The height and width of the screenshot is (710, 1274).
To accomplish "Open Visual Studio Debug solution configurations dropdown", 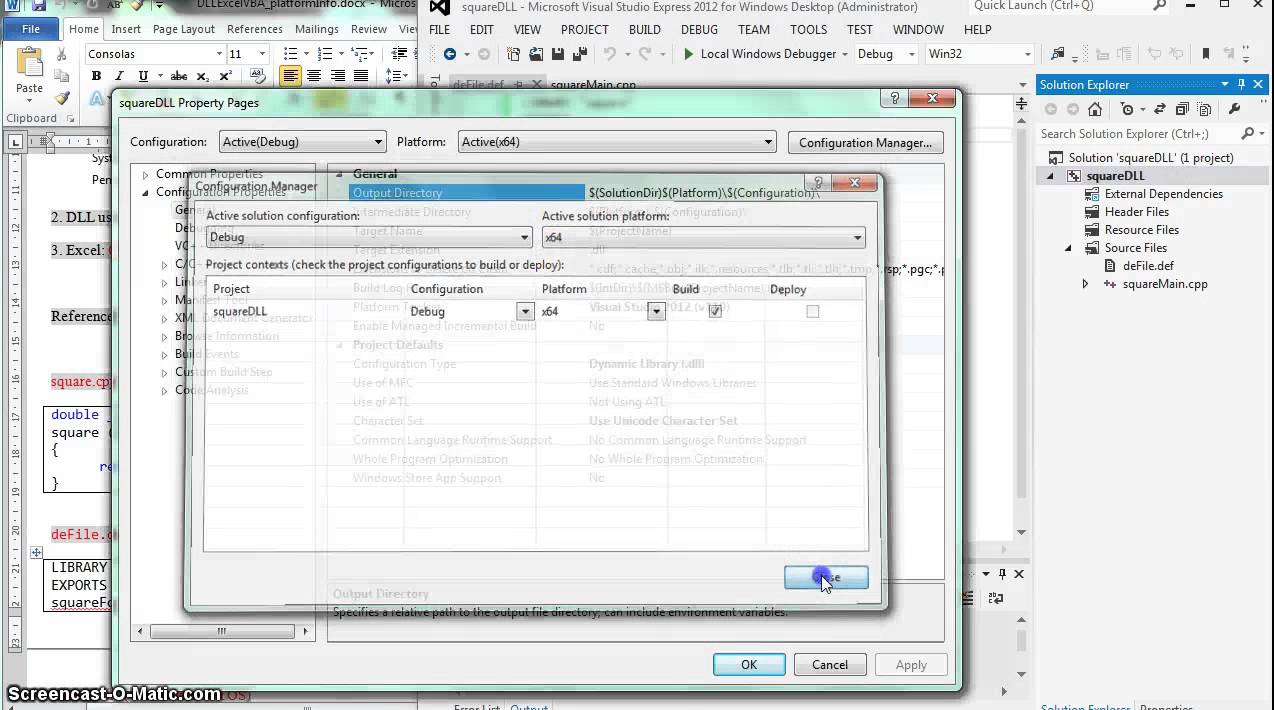I will pyautogui.click(x=912, y=54).
